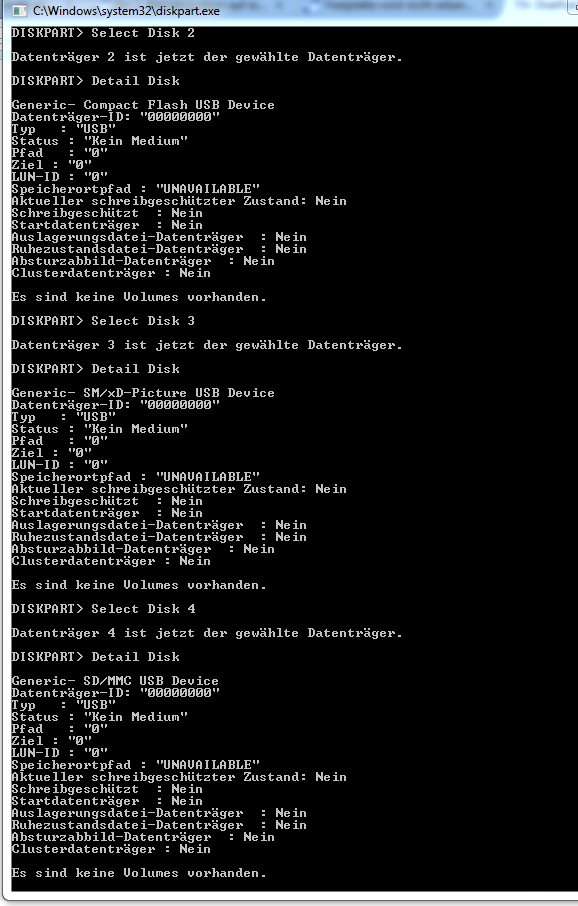Image resolution: width=578 pixels, height=906 pixels.
Task: Click 'Datenträger 4 ist jetzt der gewählte Datenträger' line
Action: [x=207, y=633]
